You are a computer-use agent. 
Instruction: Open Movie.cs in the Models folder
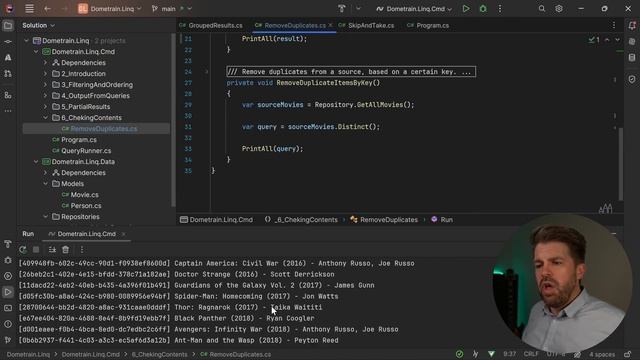pos(84,195)
